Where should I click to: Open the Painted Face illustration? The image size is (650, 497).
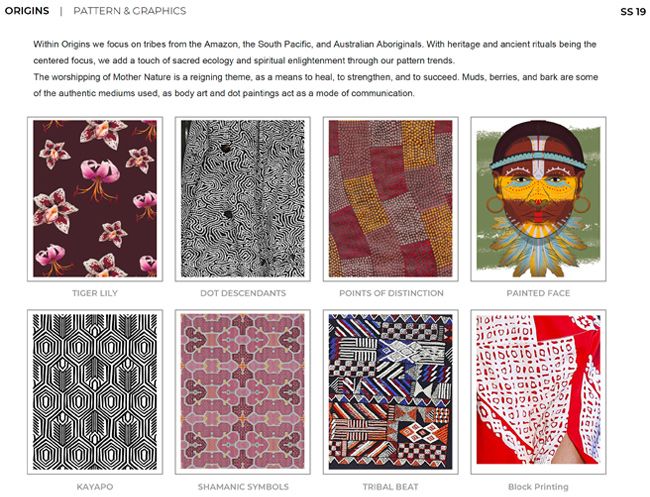(x=538, y=199)
